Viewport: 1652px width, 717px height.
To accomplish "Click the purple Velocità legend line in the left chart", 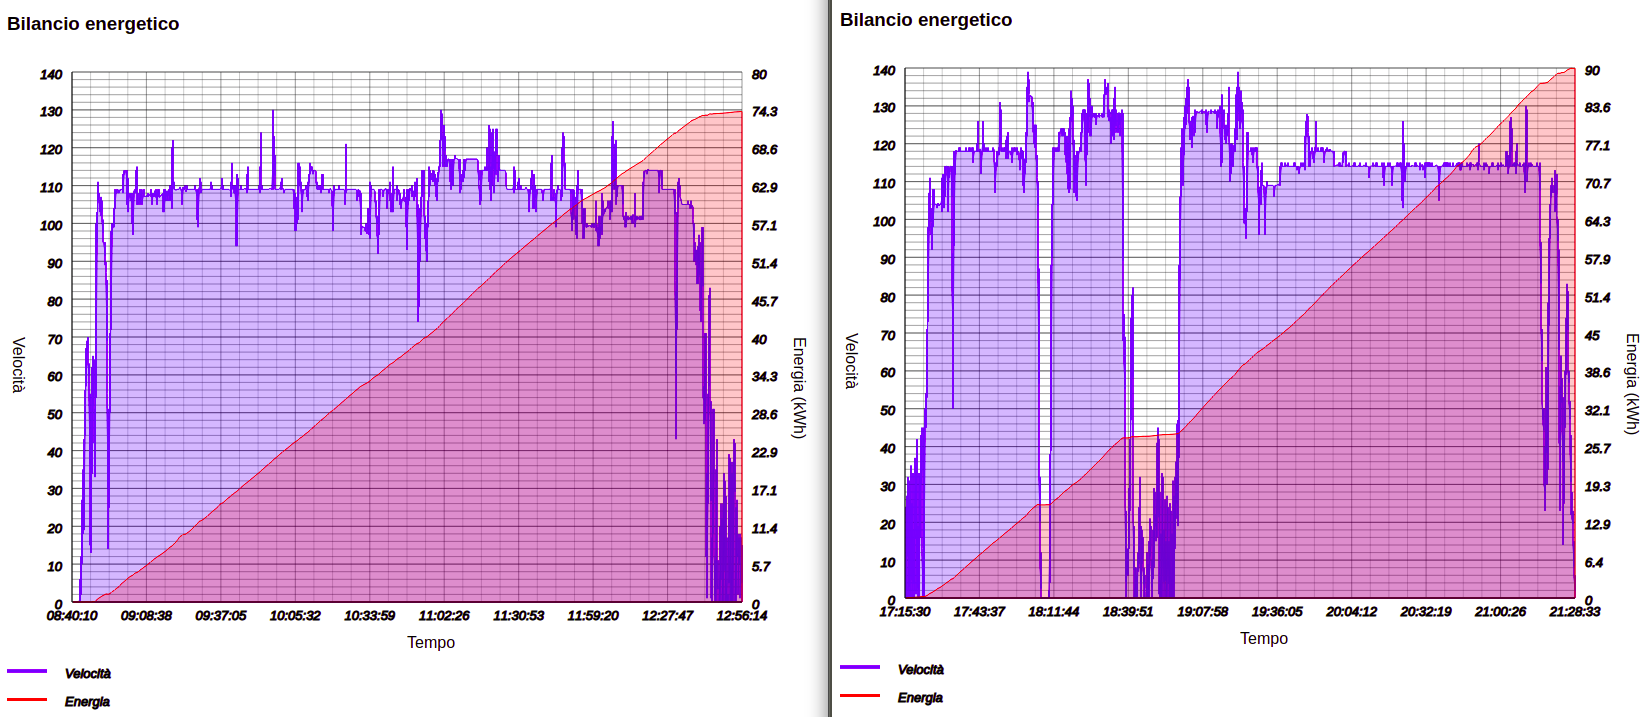I will pyautogui.click(x=27, y=671).
